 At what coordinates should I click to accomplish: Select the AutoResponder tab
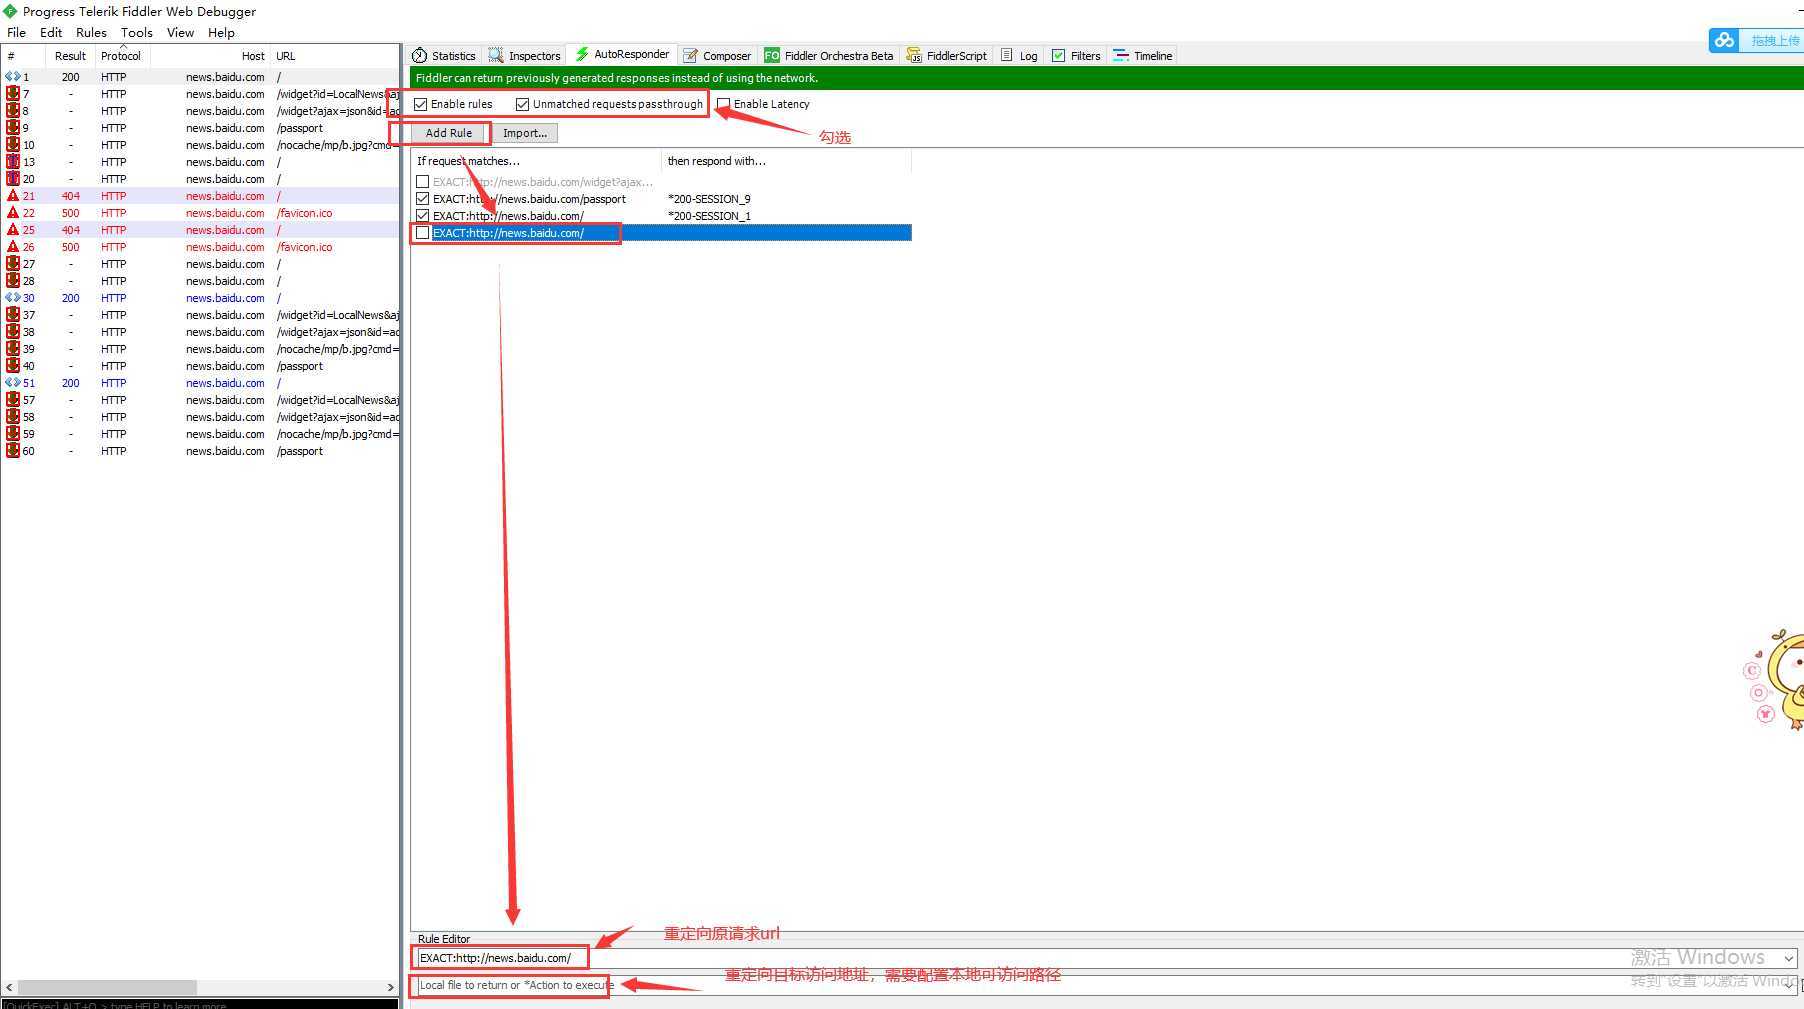pos(622,55)
